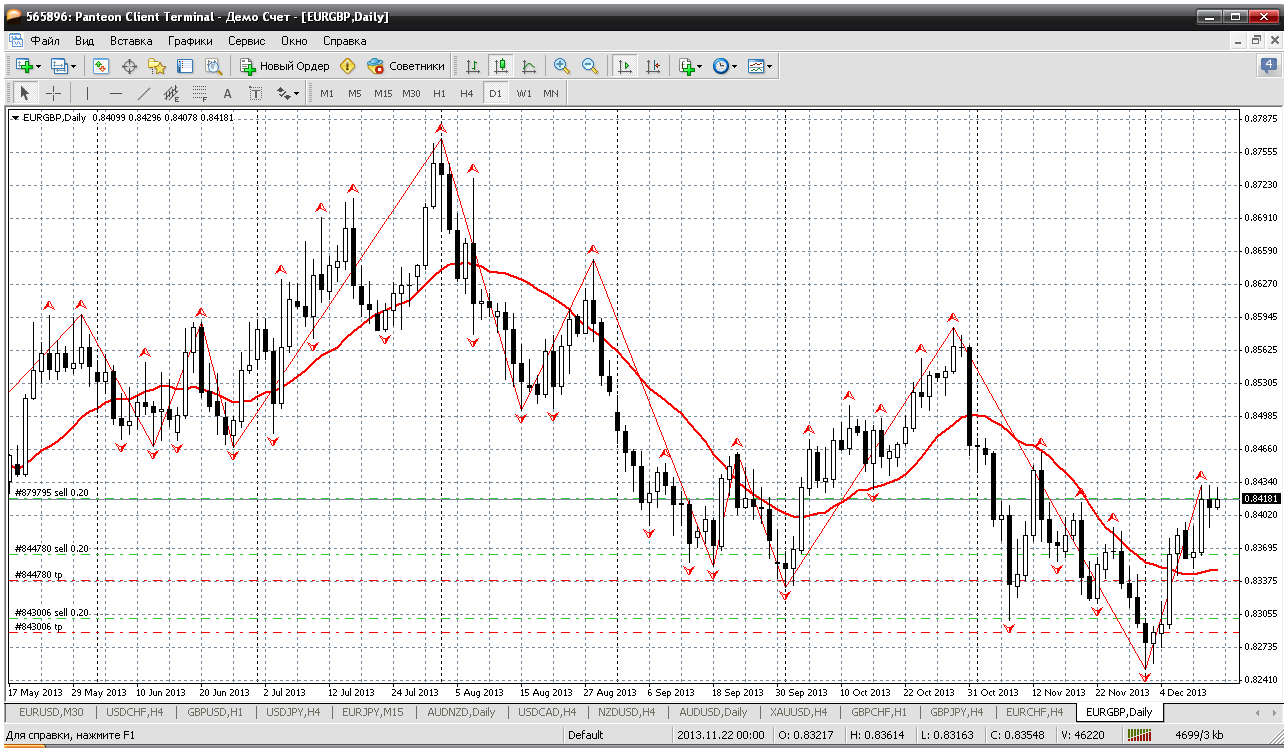Open the chat notification icon at top right
This screenshot has width=1288, height=748.
pos(1268,66)
